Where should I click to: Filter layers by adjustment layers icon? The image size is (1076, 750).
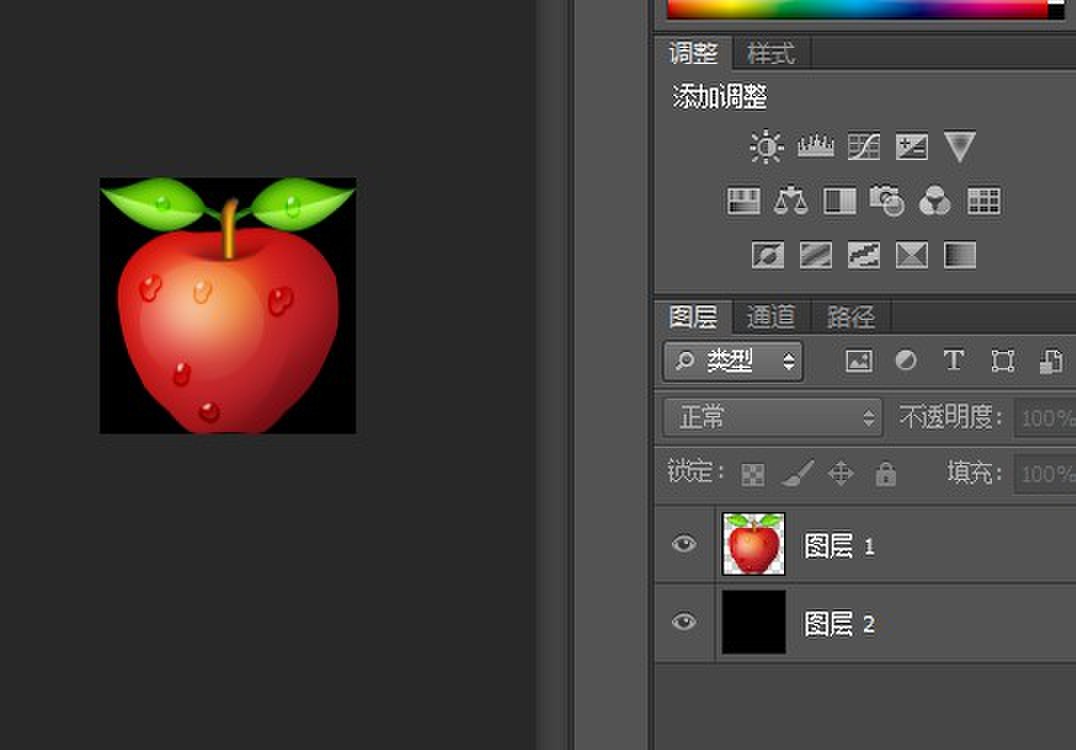pos(906,360)
